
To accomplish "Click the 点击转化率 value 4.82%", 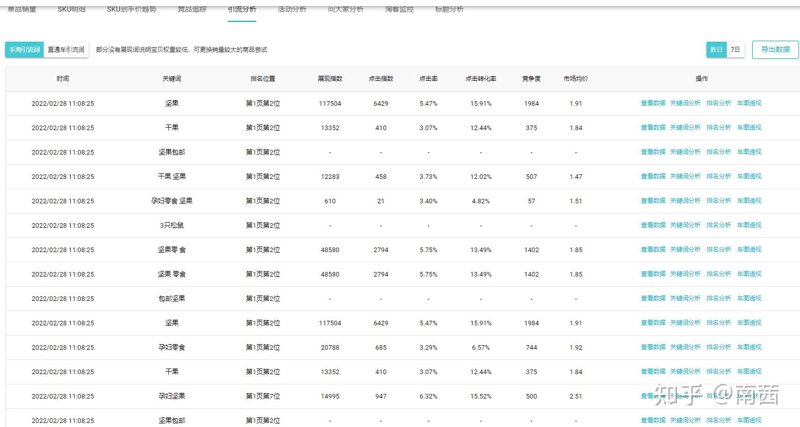I will pos(481,201).
